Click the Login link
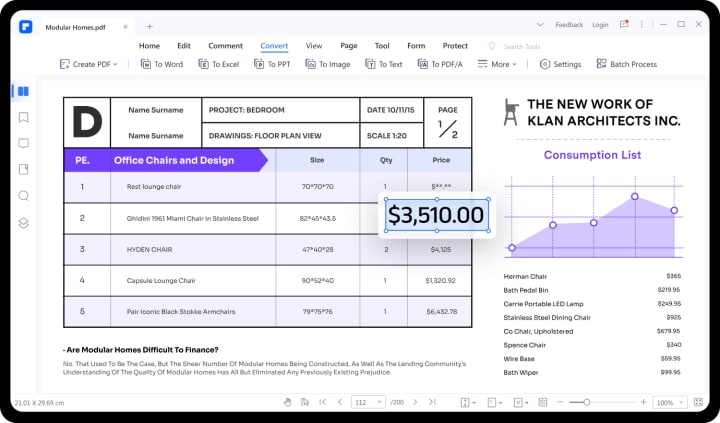720x423 pixels. [600, 25]
